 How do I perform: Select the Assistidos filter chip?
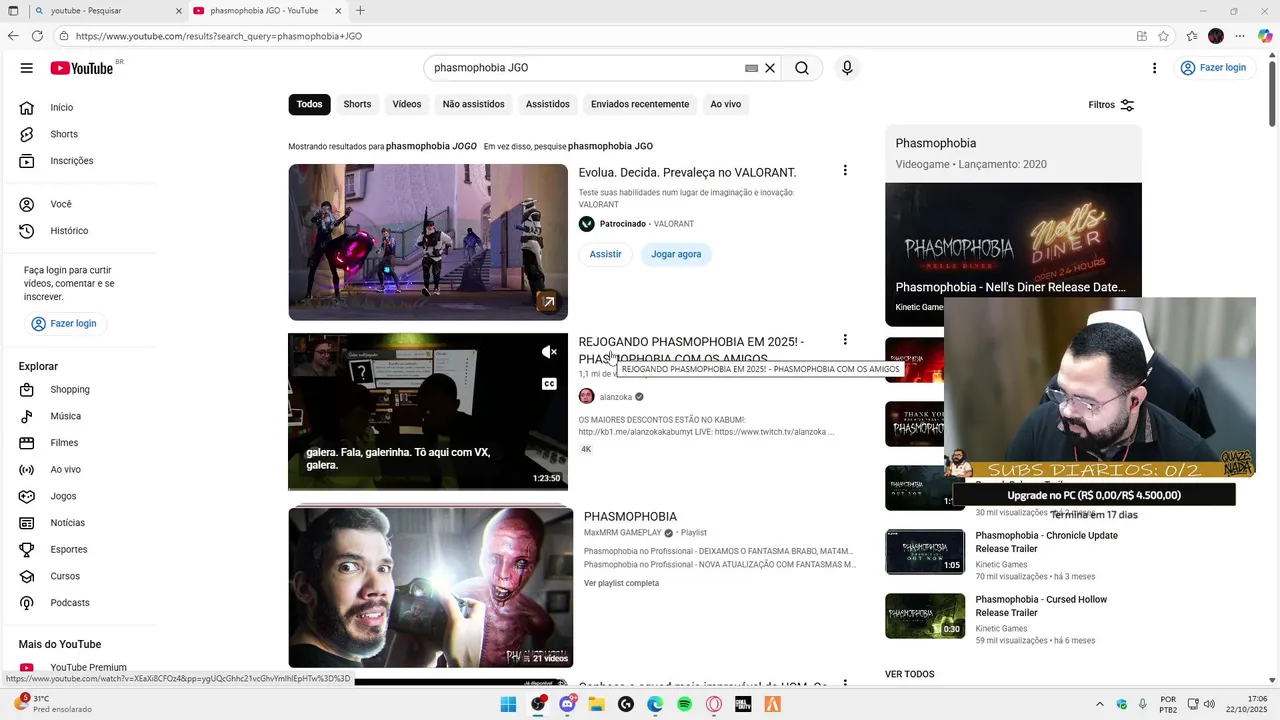tap(548, 104)
